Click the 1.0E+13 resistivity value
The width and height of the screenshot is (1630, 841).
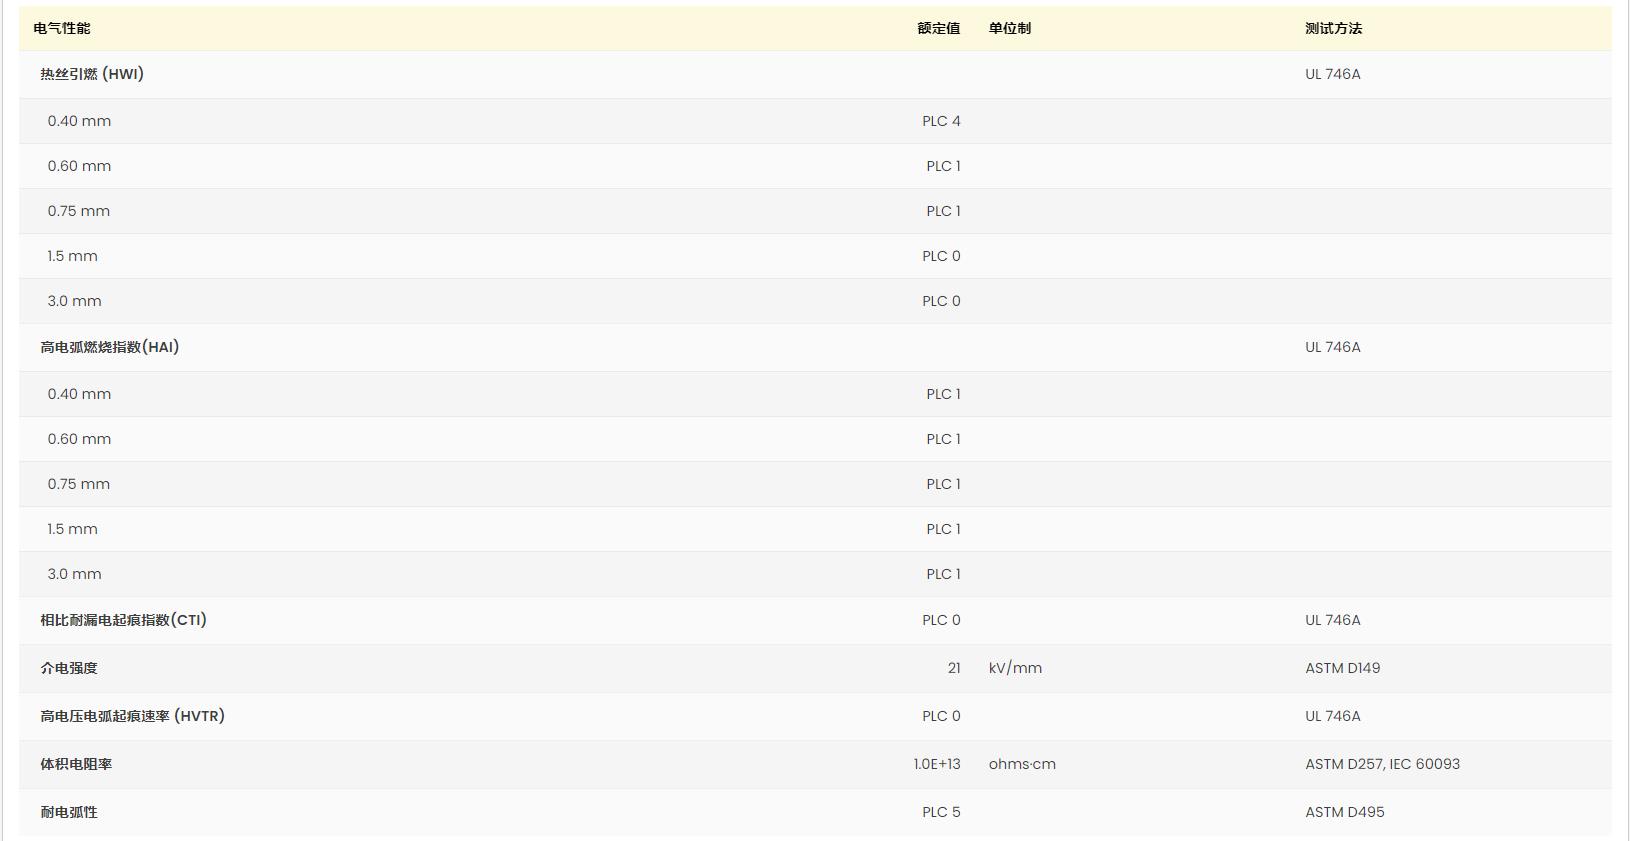pyautogui.click(x=937, y=764)
